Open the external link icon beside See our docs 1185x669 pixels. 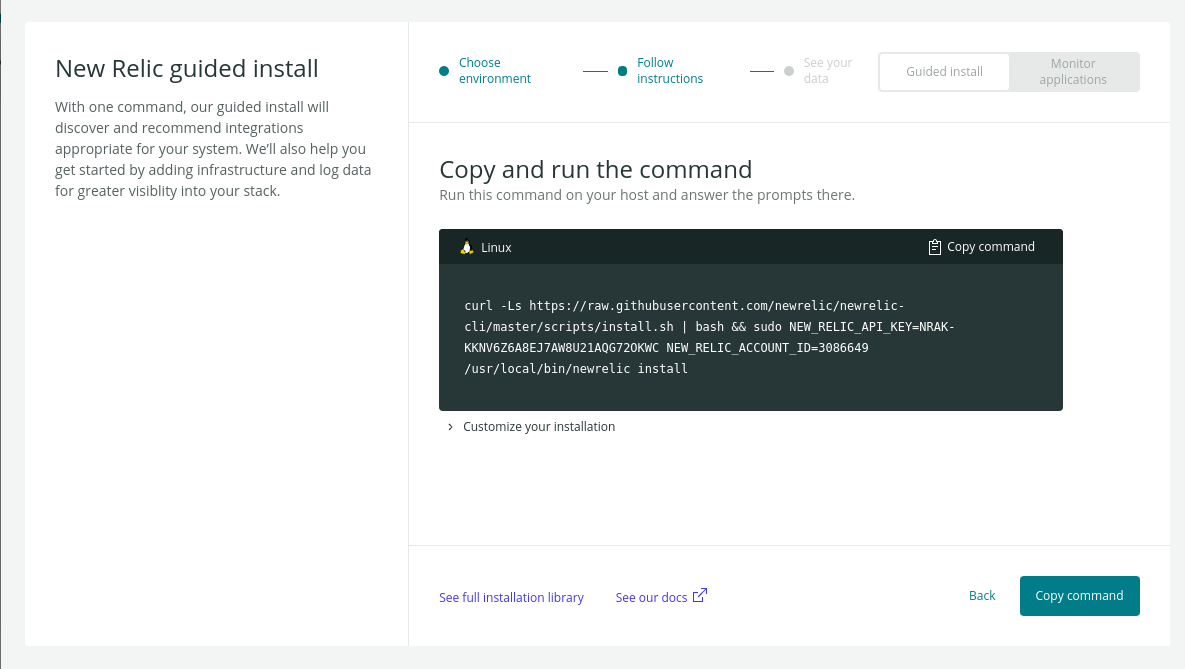point(700,596)
